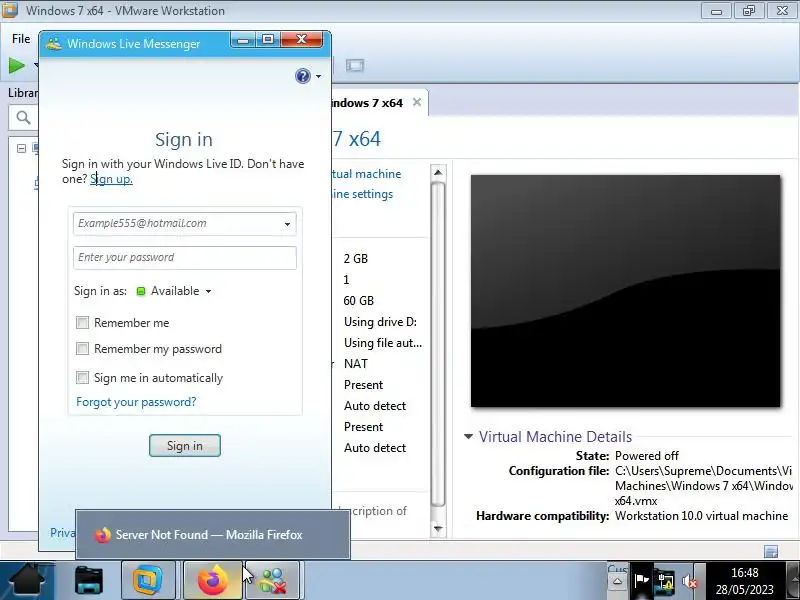
Task: Enable Sign me in automatically
Action: 82,378
